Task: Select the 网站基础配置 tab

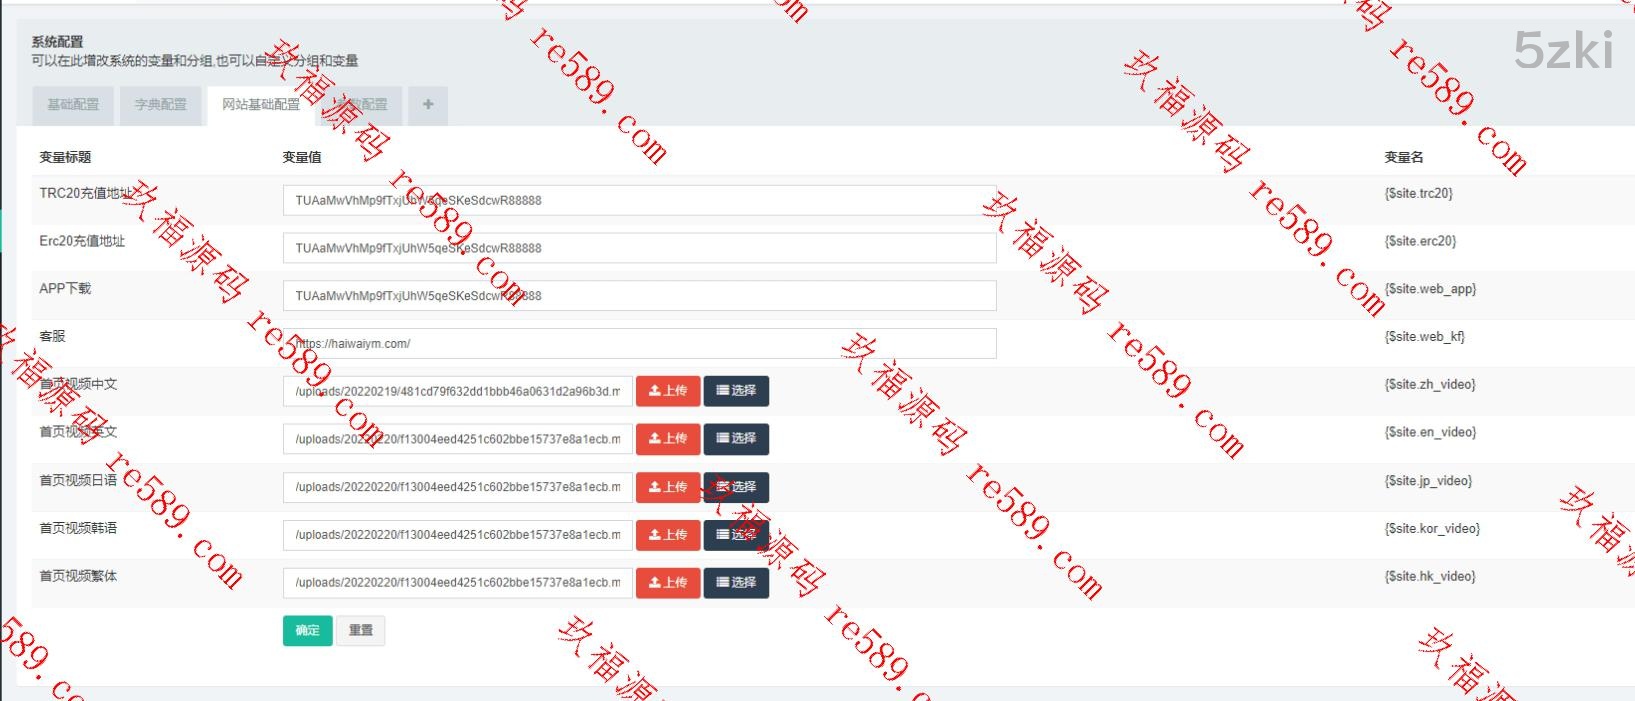Action: (x=261, y=105)
